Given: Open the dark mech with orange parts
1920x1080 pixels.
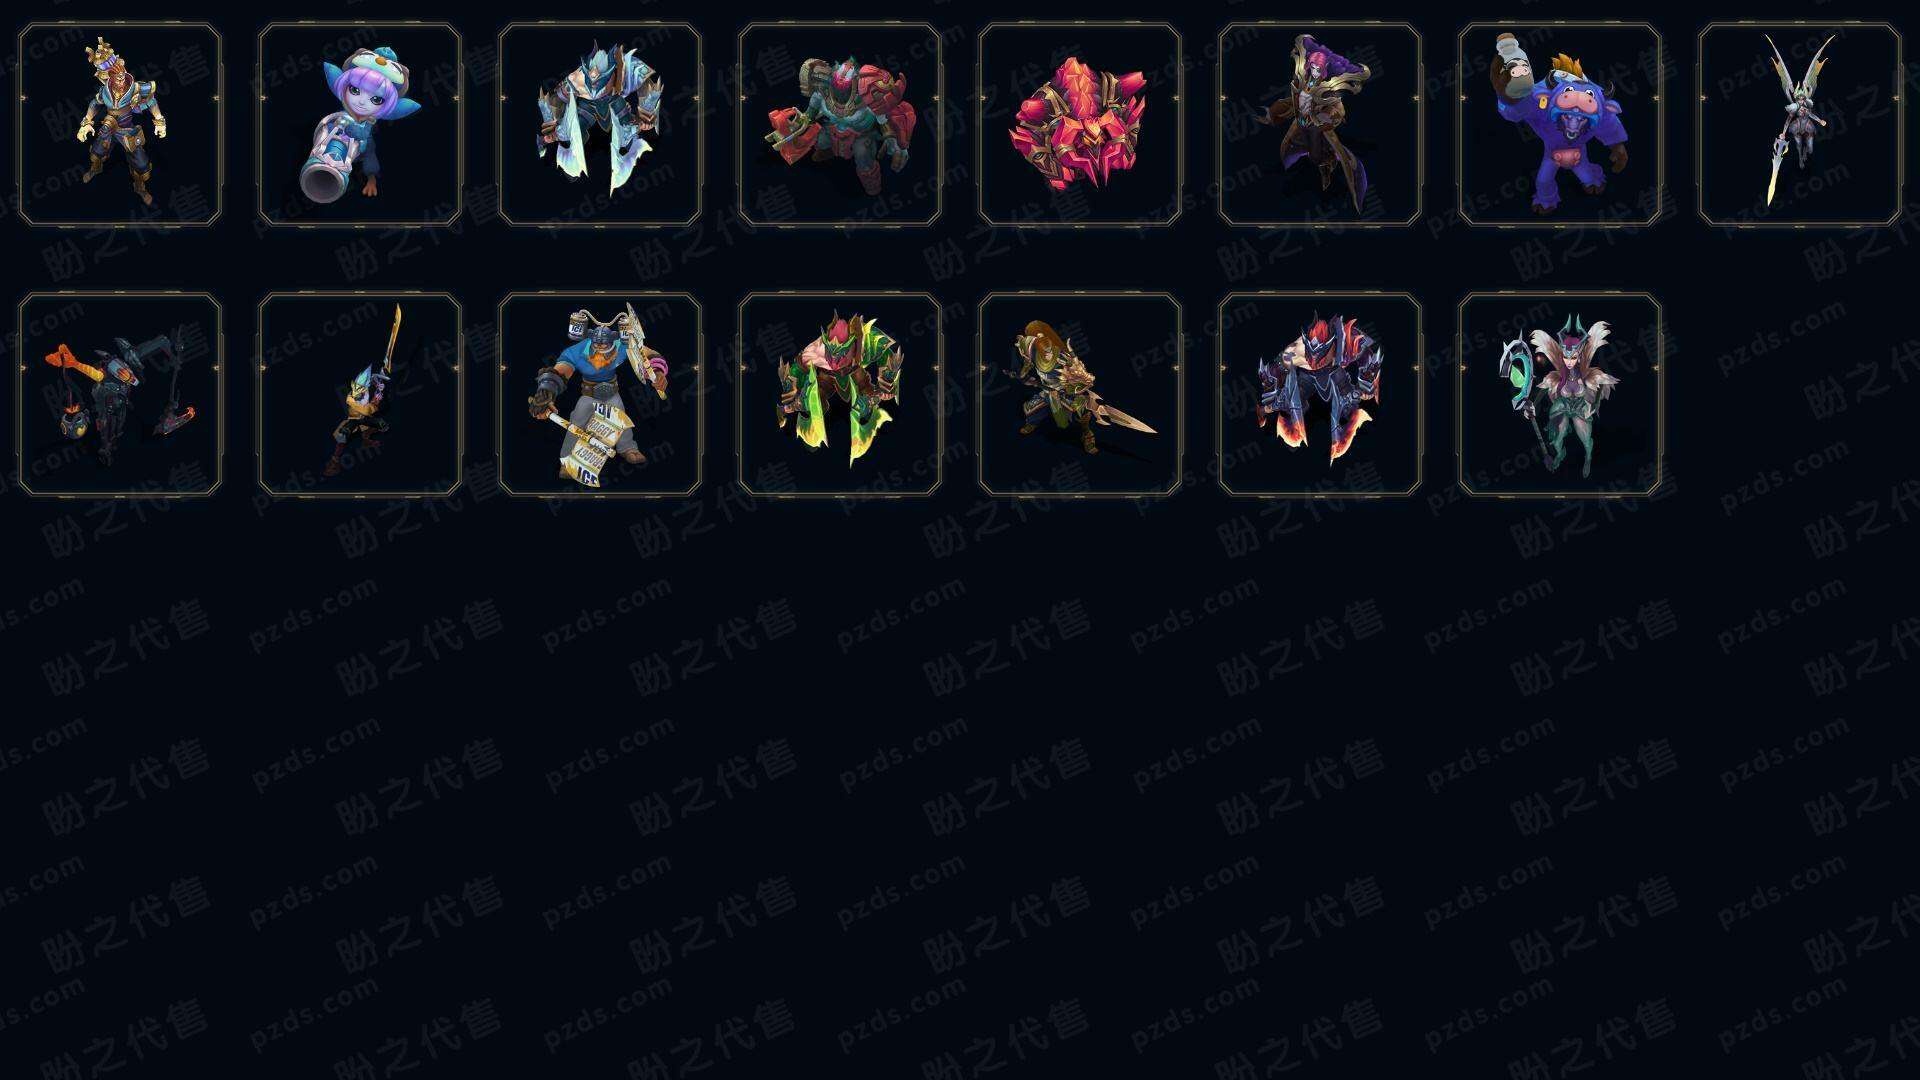Looking at the screenshot, I should 120,394.
